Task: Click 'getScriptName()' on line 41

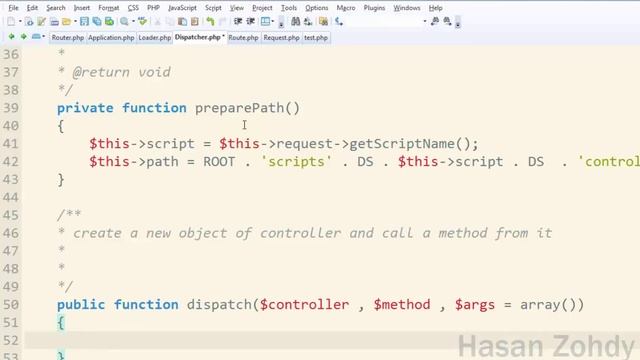Action: point(410,144)
